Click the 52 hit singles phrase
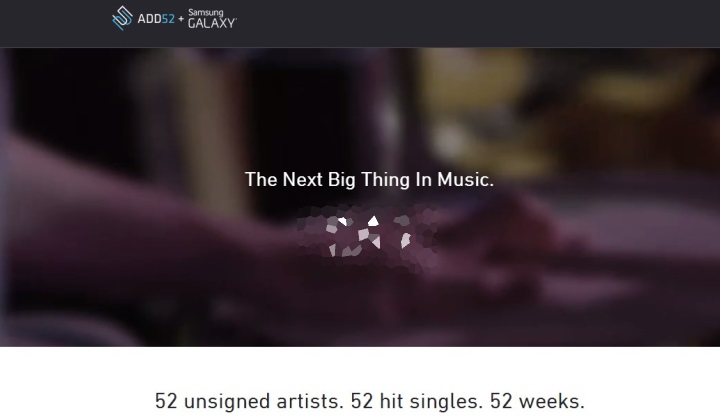Image resolution: width=720 pixels, height=420 pixels. coord(417,401)
